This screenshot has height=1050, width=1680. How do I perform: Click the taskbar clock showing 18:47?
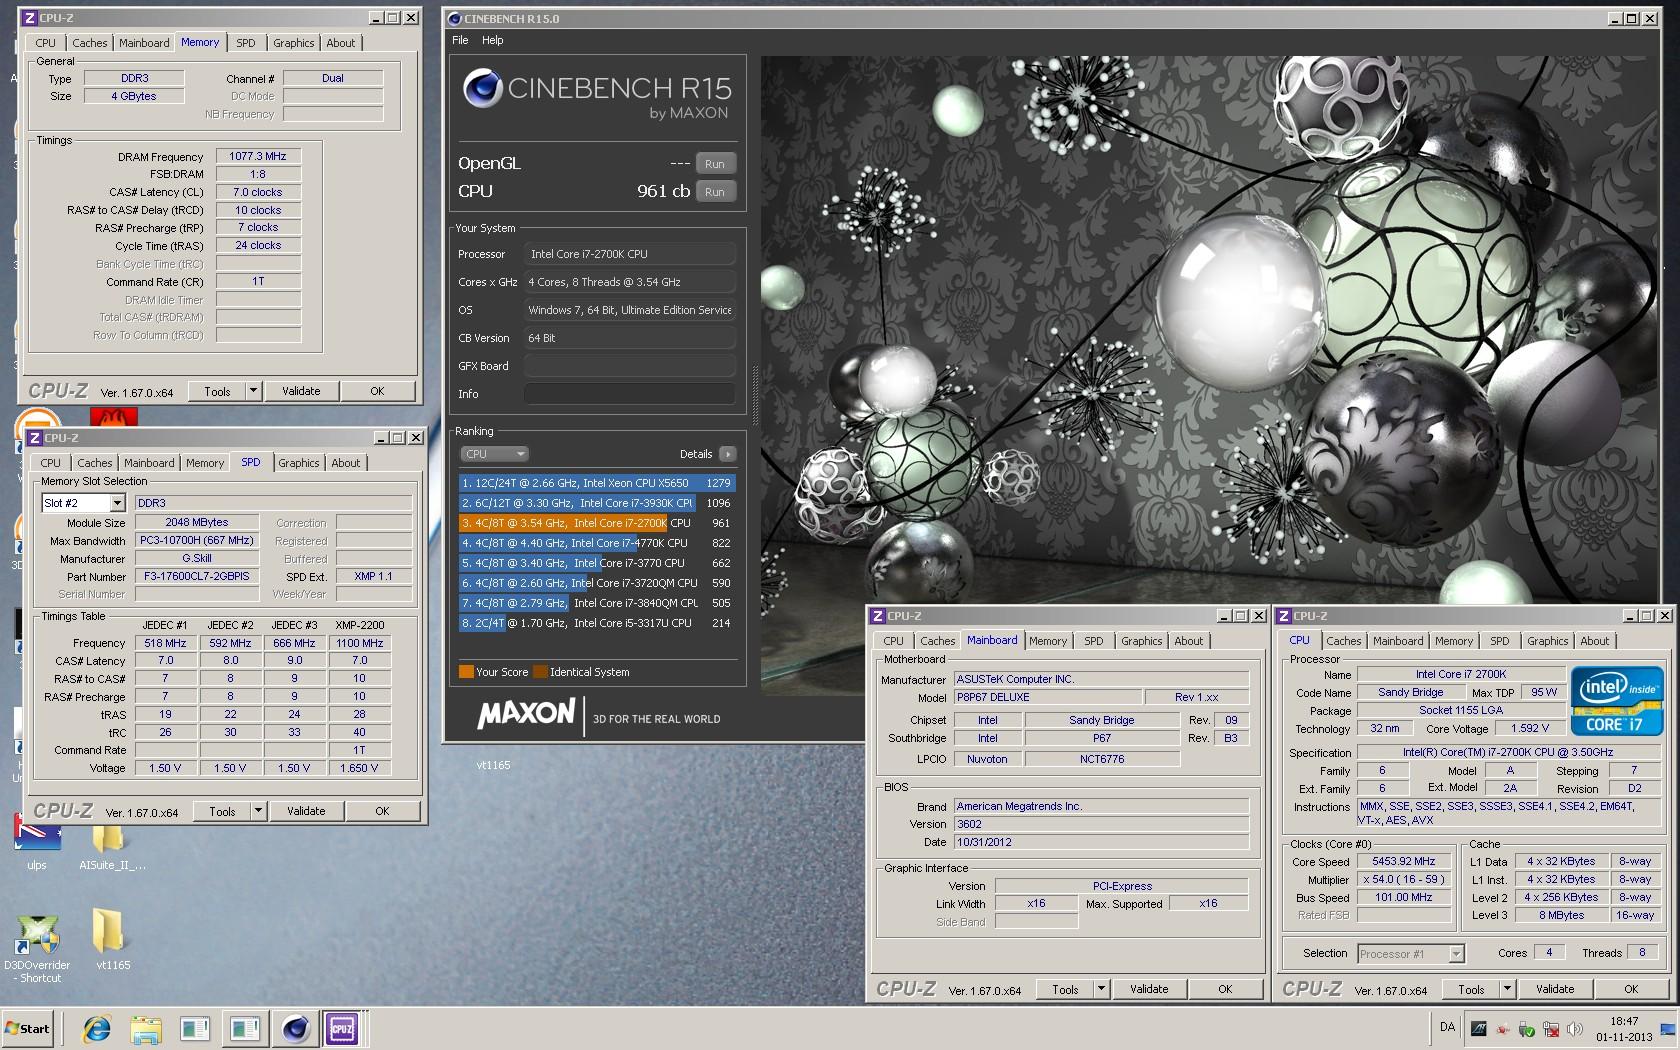[x=1624, y=1029]
